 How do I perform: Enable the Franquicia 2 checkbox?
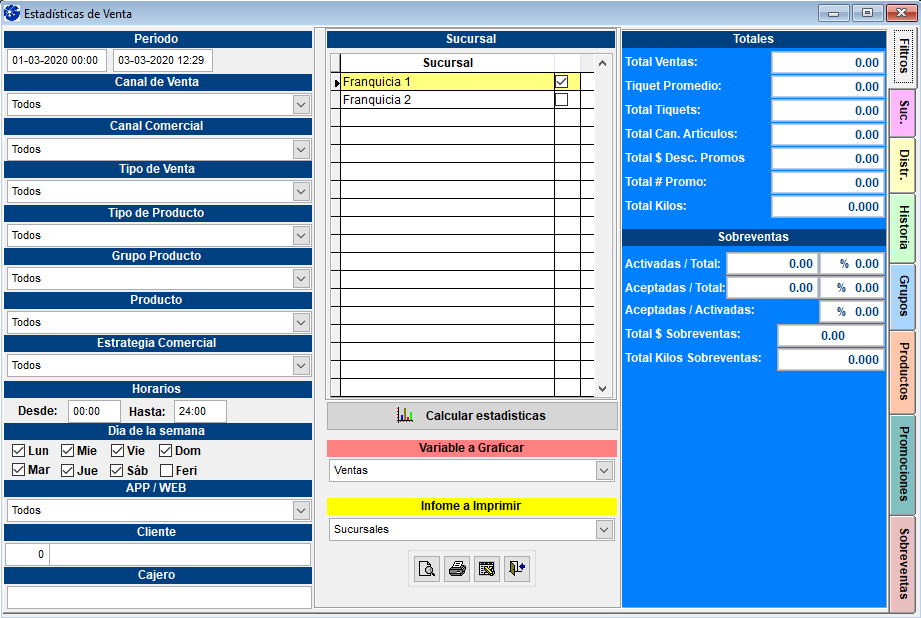point(561,100)
